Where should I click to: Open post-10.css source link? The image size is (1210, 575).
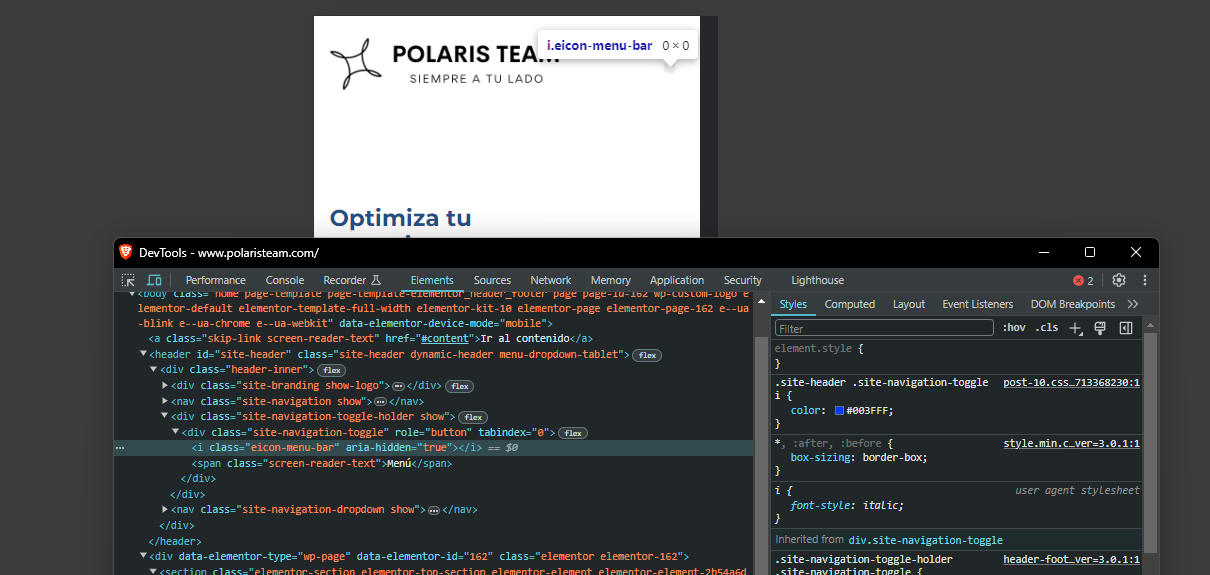1072,383
